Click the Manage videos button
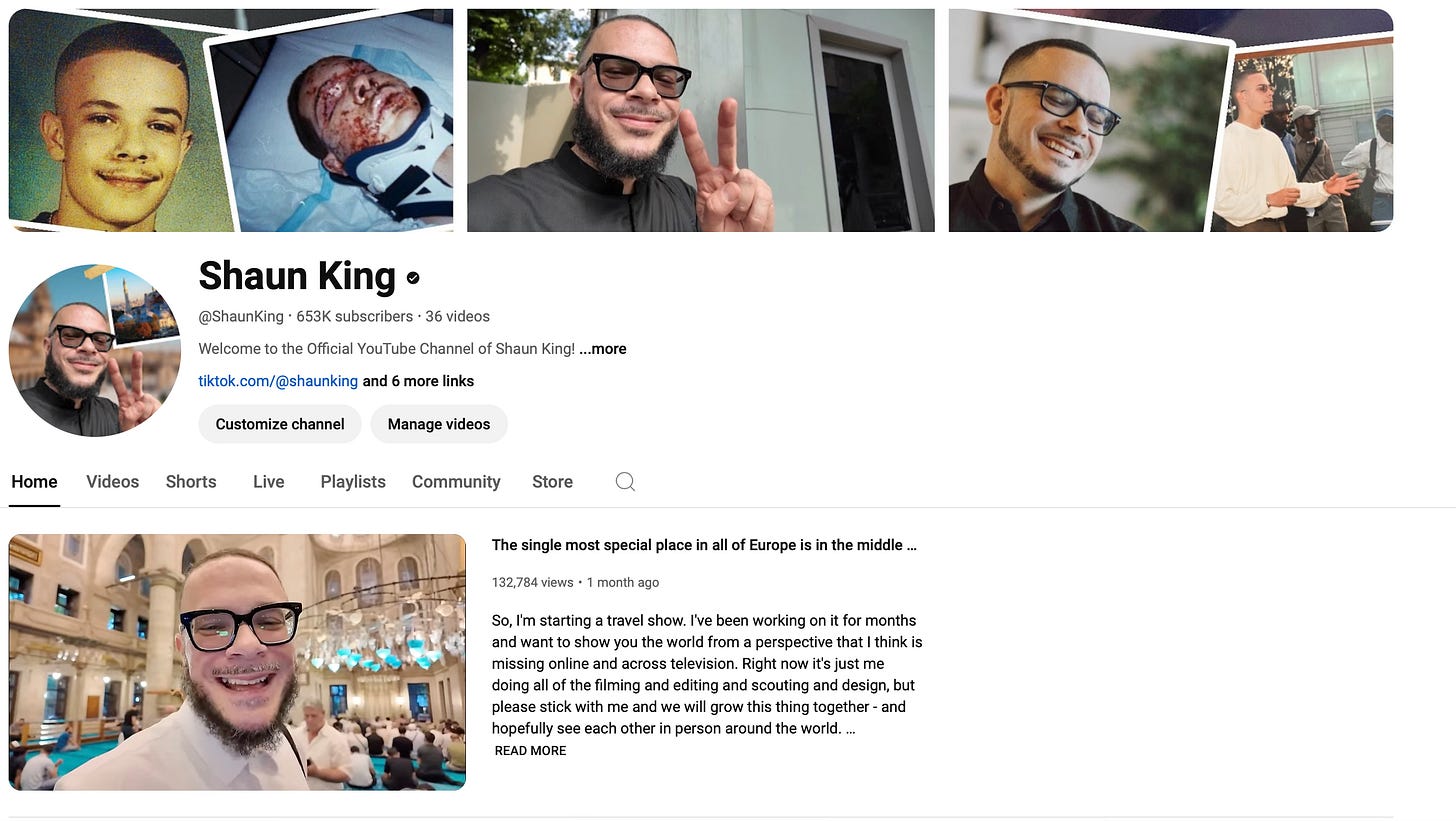 [x=439, y=424]
